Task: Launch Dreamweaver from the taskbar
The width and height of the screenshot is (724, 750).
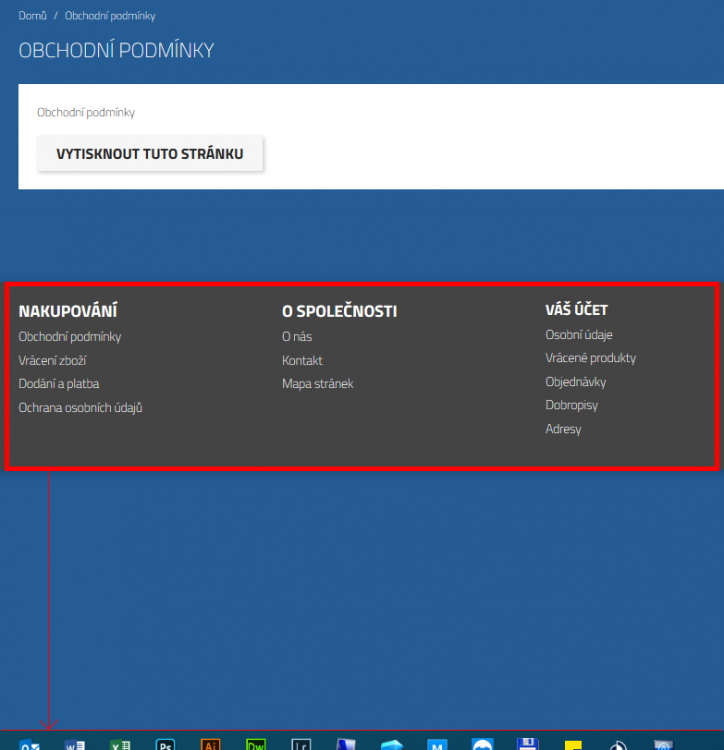Action: (x=256, y=744)
